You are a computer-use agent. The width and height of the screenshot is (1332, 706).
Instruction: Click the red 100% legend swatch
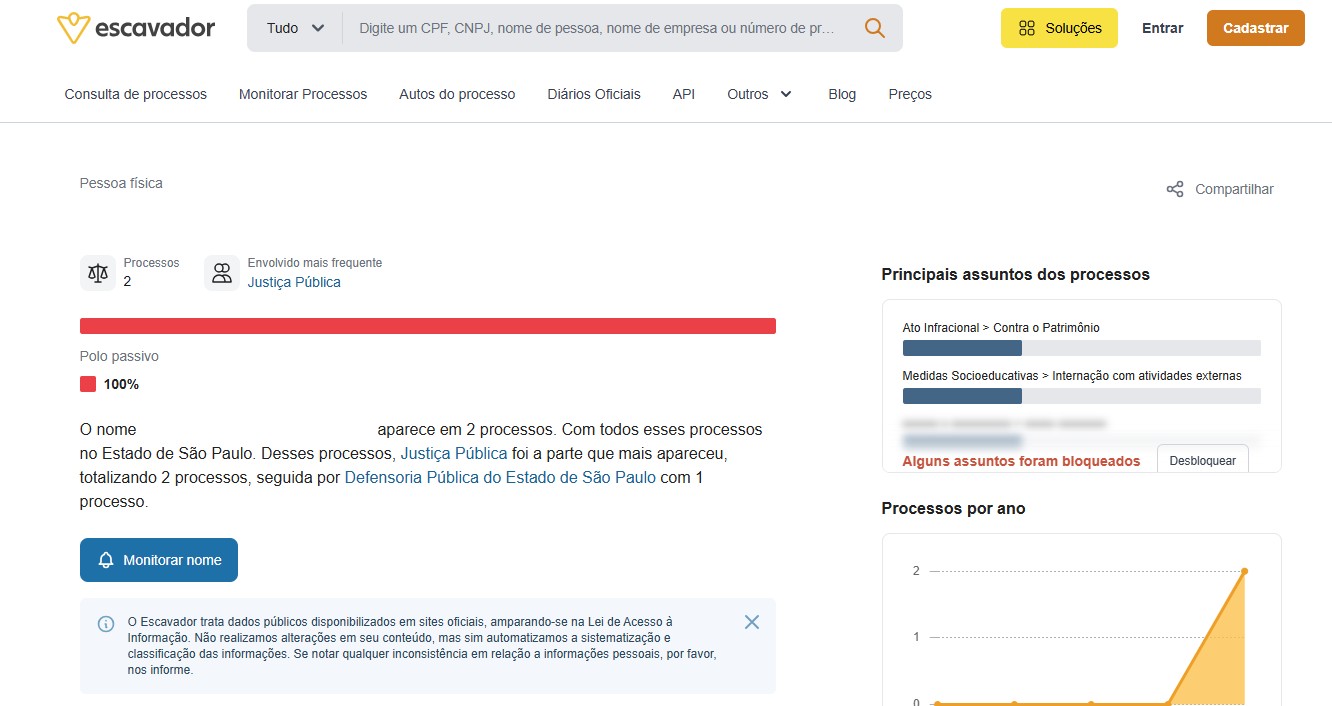click(x=88, y=384)
